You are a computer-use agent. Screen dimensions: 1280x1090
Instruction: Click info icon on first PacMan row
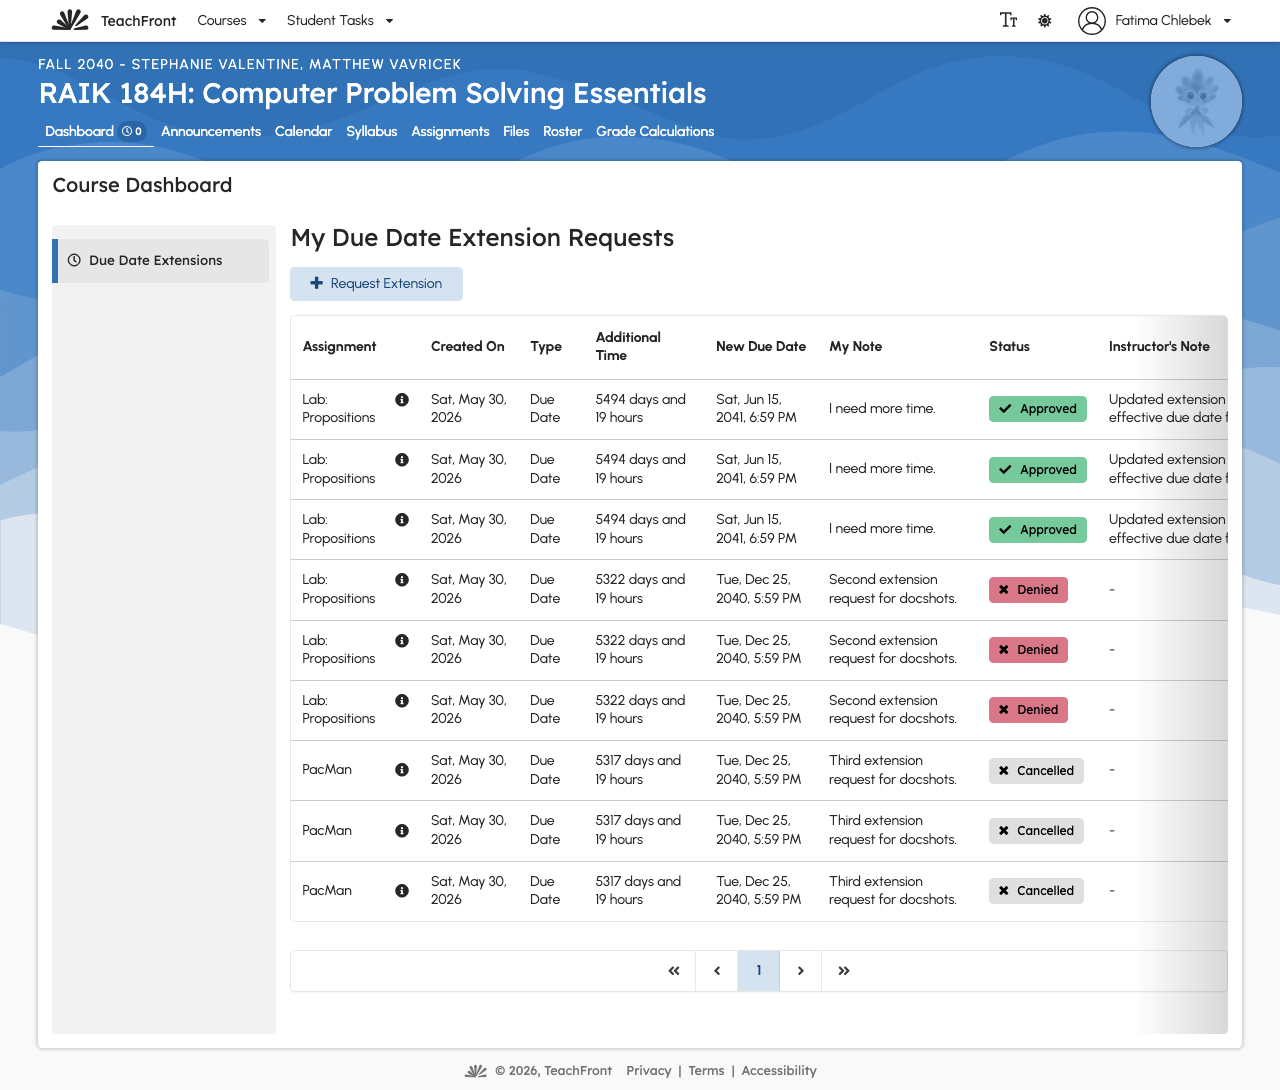click(x=402, y=770)
